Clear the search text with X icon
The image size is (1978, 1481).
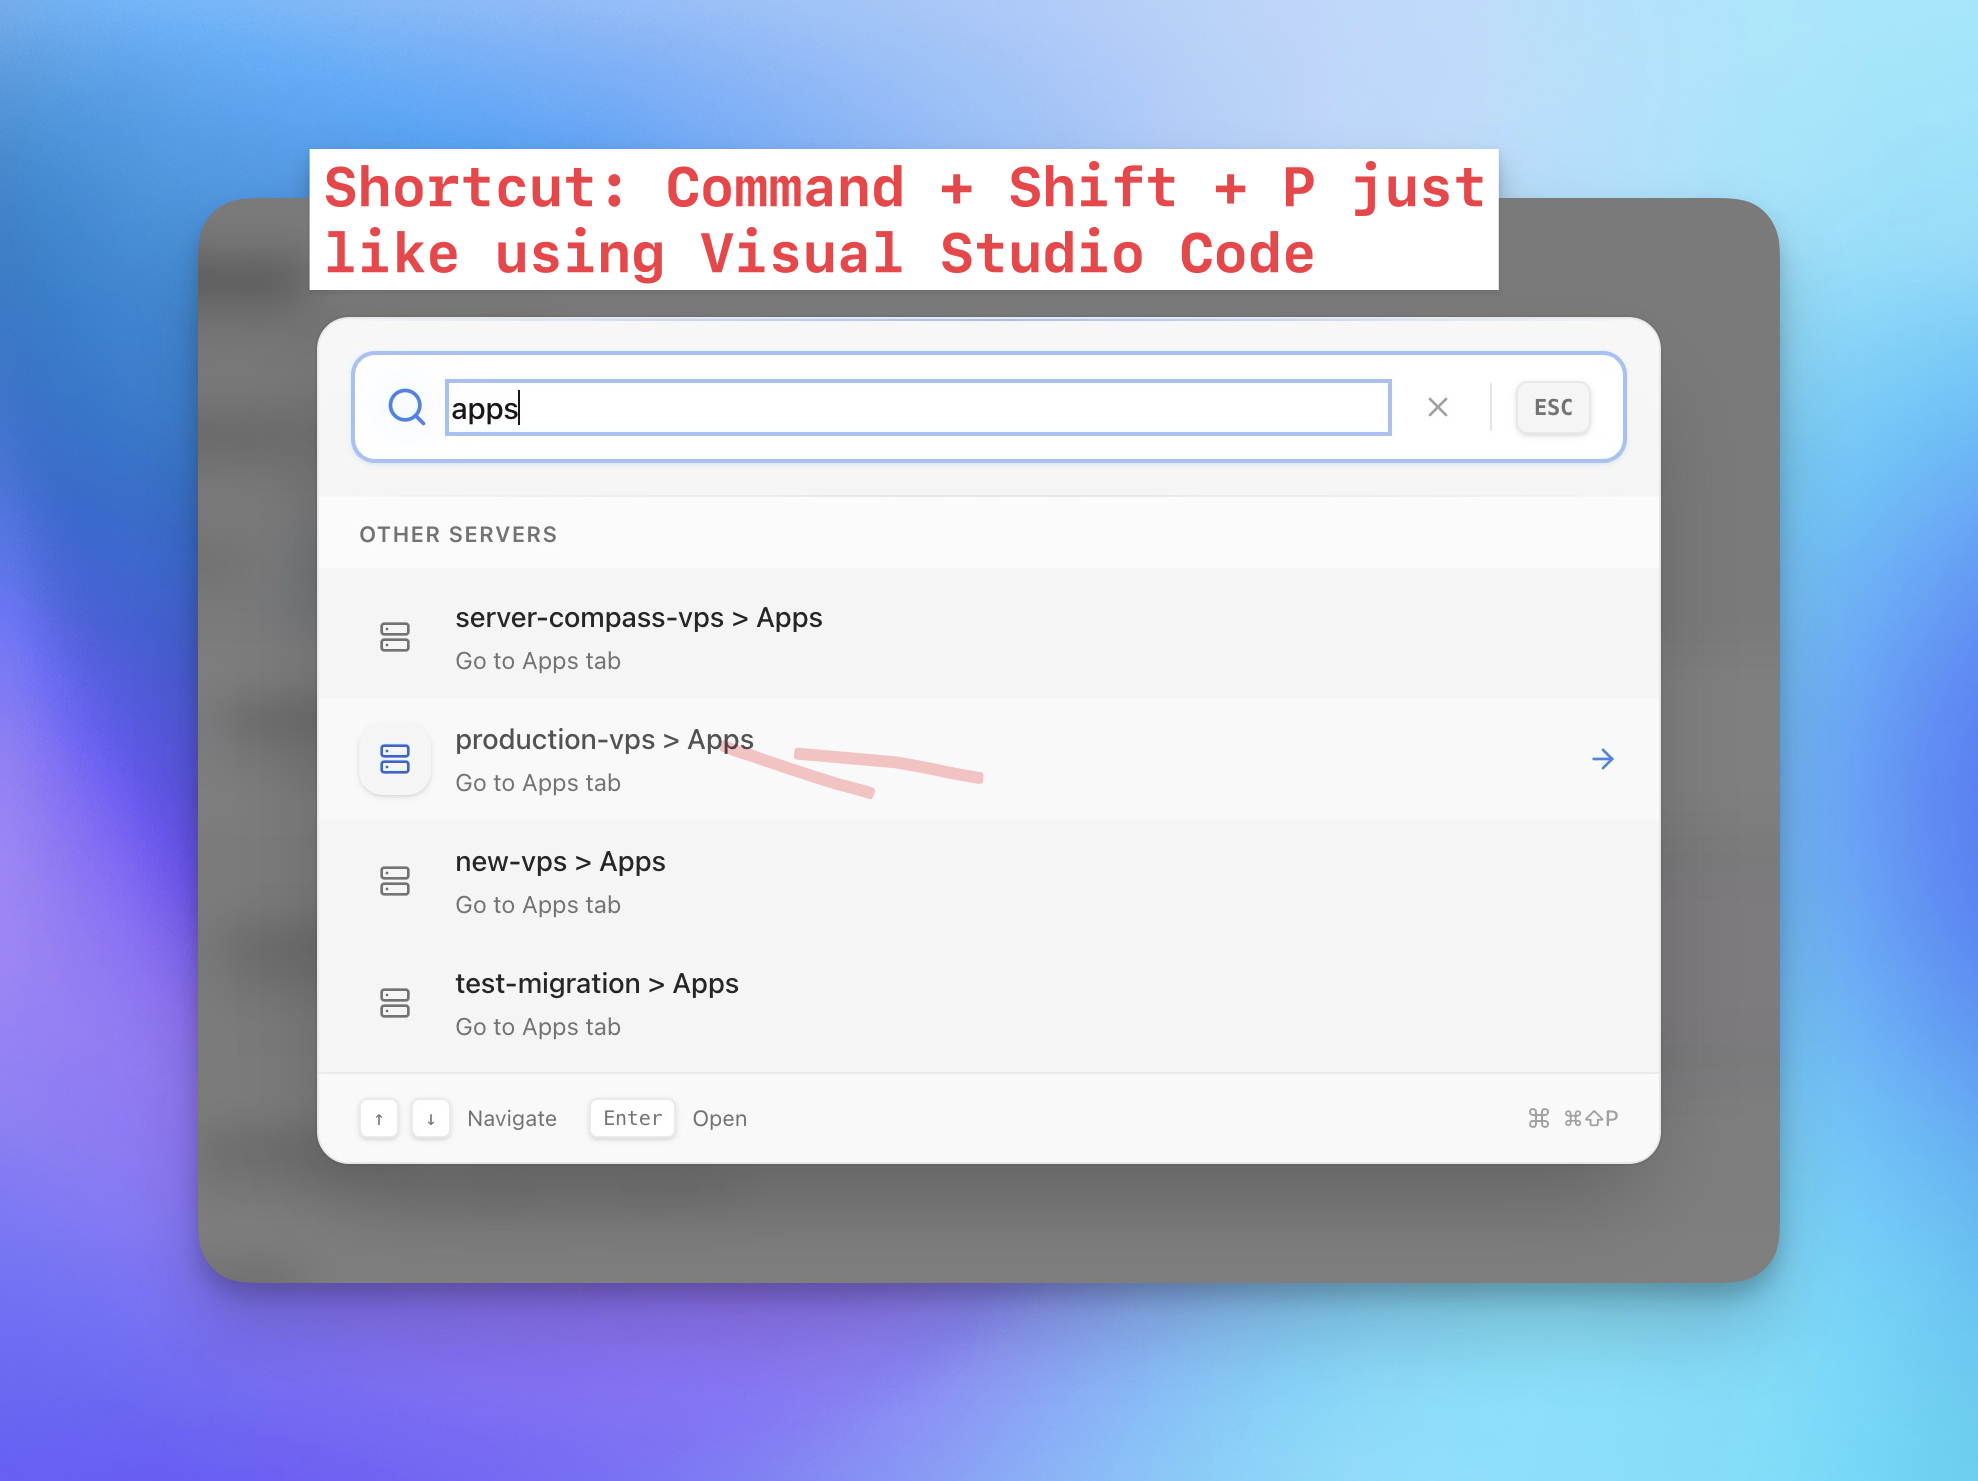pos(1437,407)
